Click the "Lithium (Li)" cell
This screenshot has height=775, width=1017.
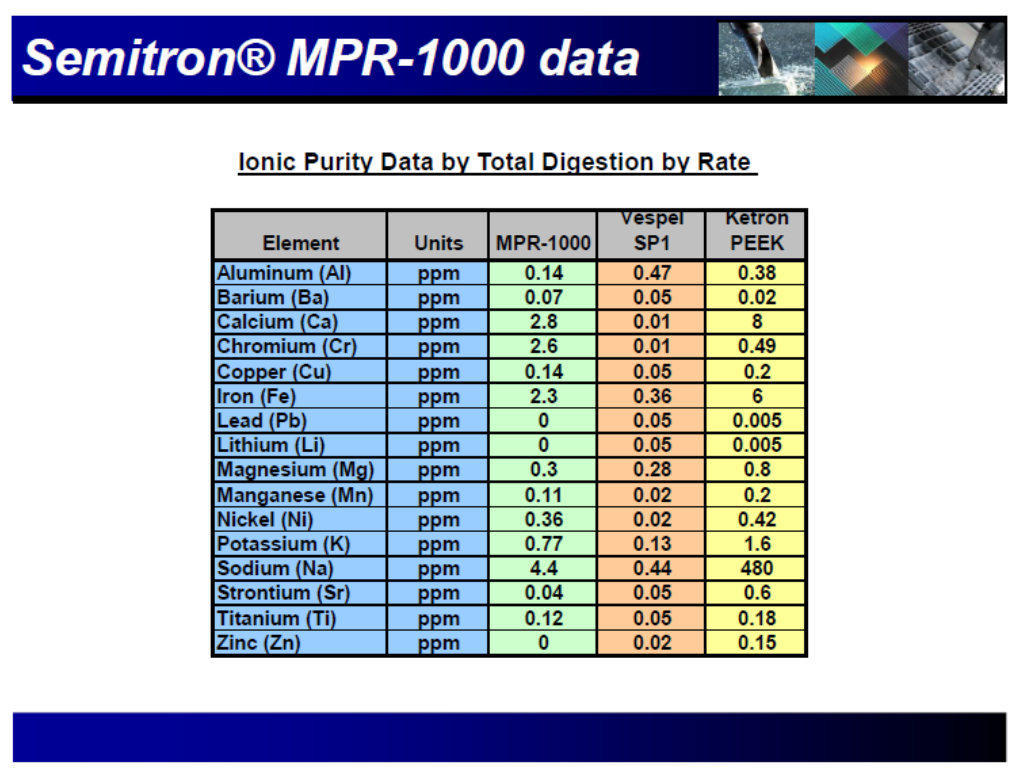(x=300, y=446)
